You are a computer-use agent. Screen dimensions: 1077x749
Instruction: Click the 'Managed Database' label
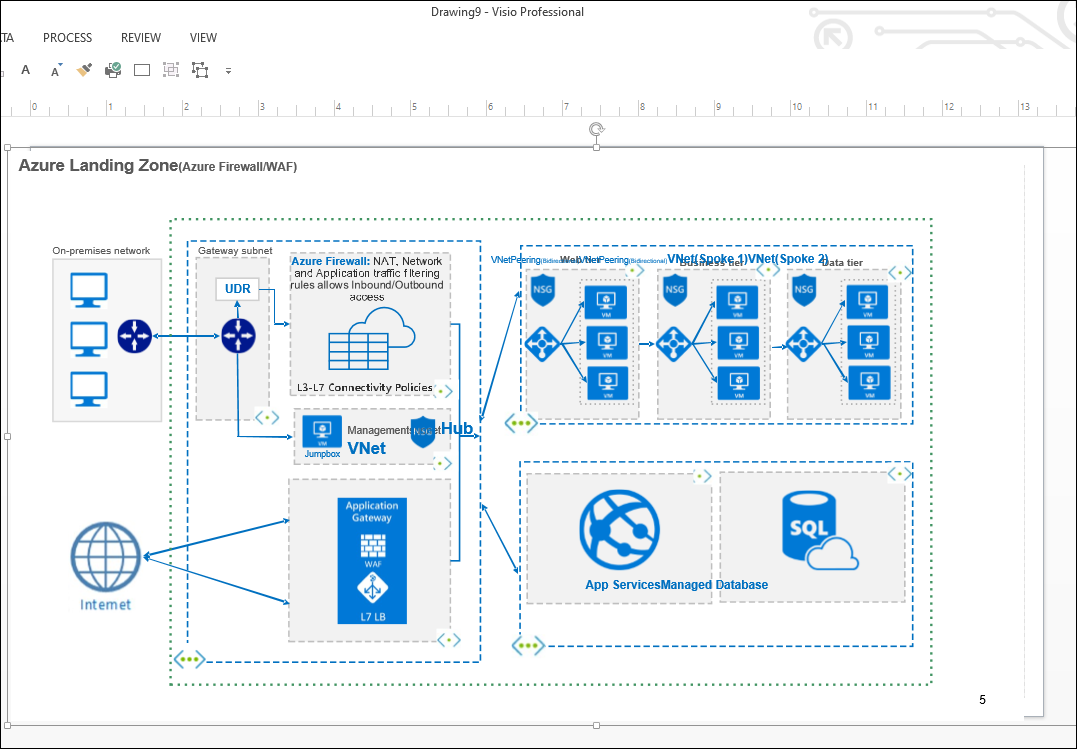click(x=714, y=585)
